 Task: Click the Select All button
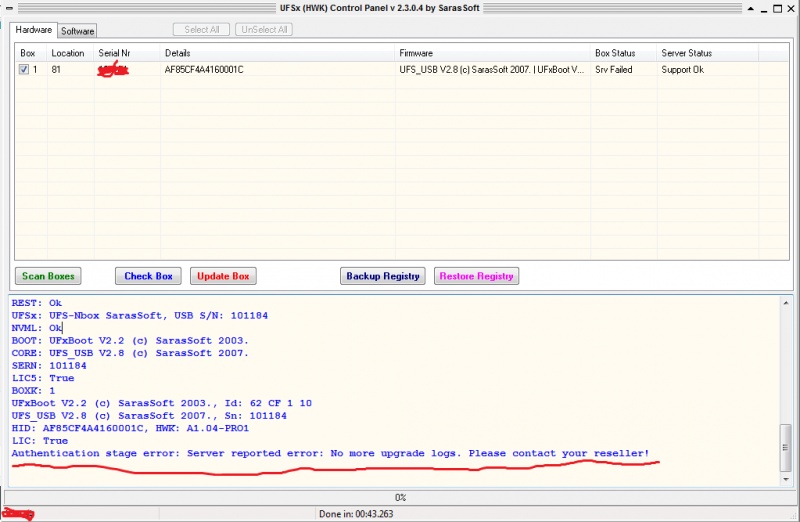[x=201, y=30]
